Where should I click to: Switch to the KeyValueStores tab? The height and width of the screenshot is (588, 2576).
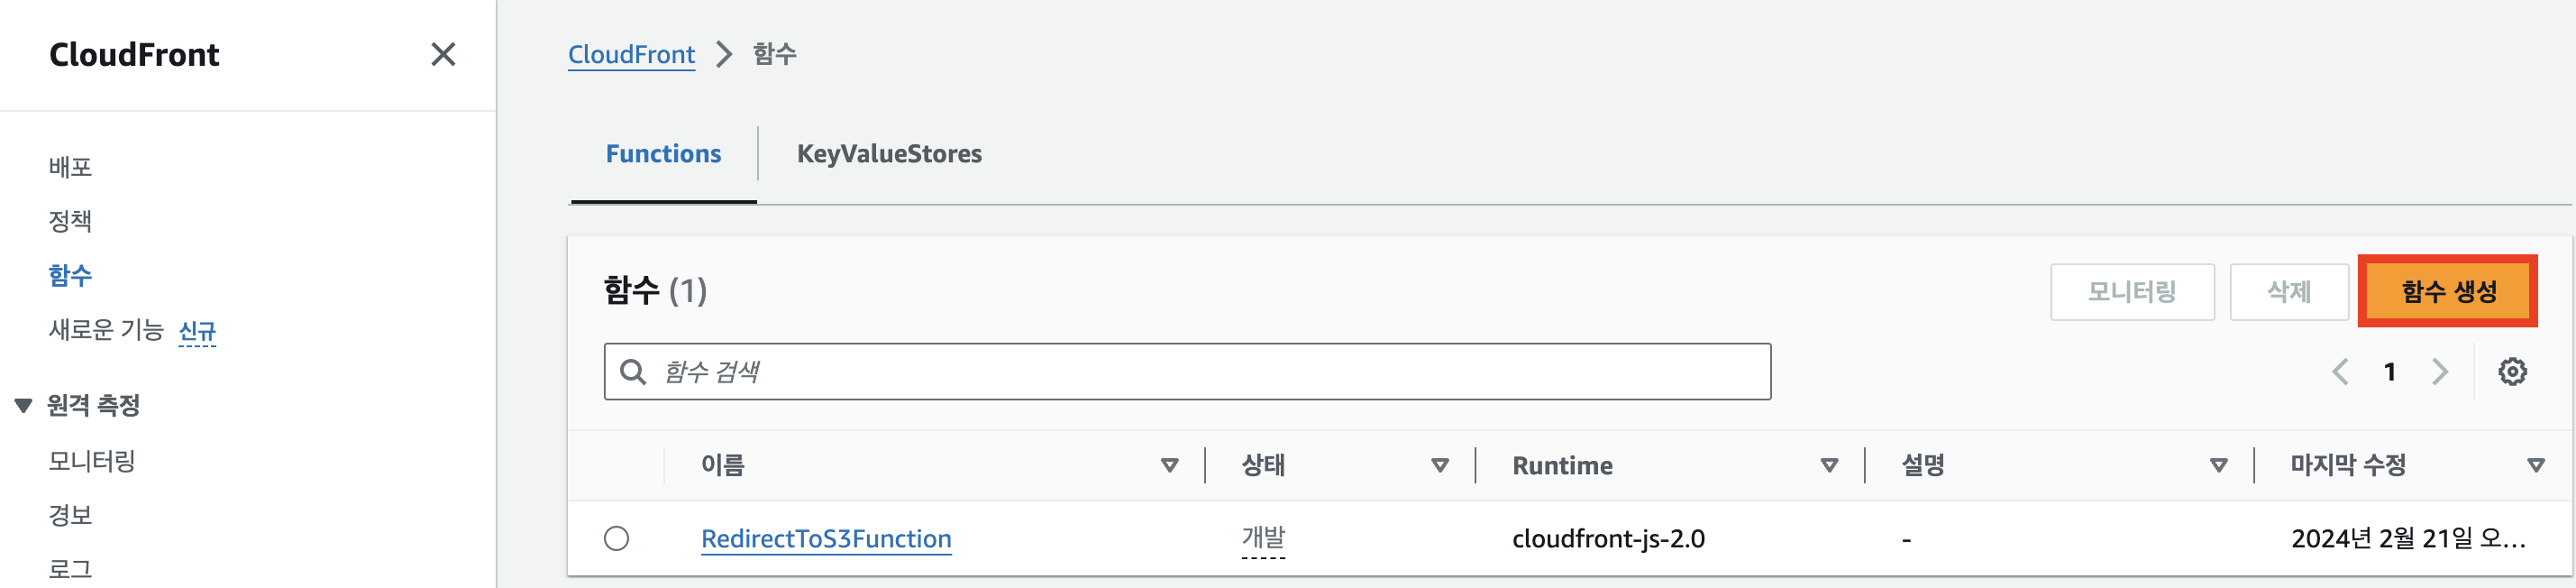pyautogui.click(x=889, y=154)
